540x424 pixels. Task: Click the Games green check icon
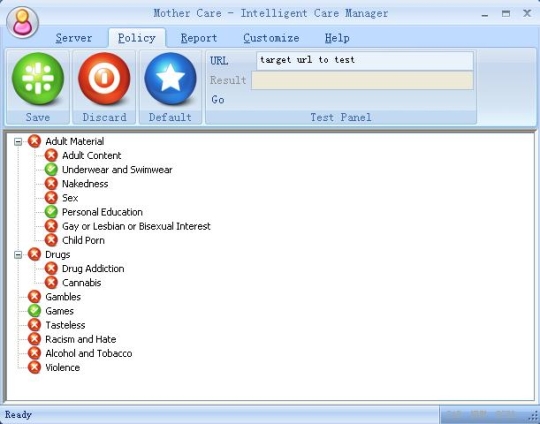coord(34,311)
